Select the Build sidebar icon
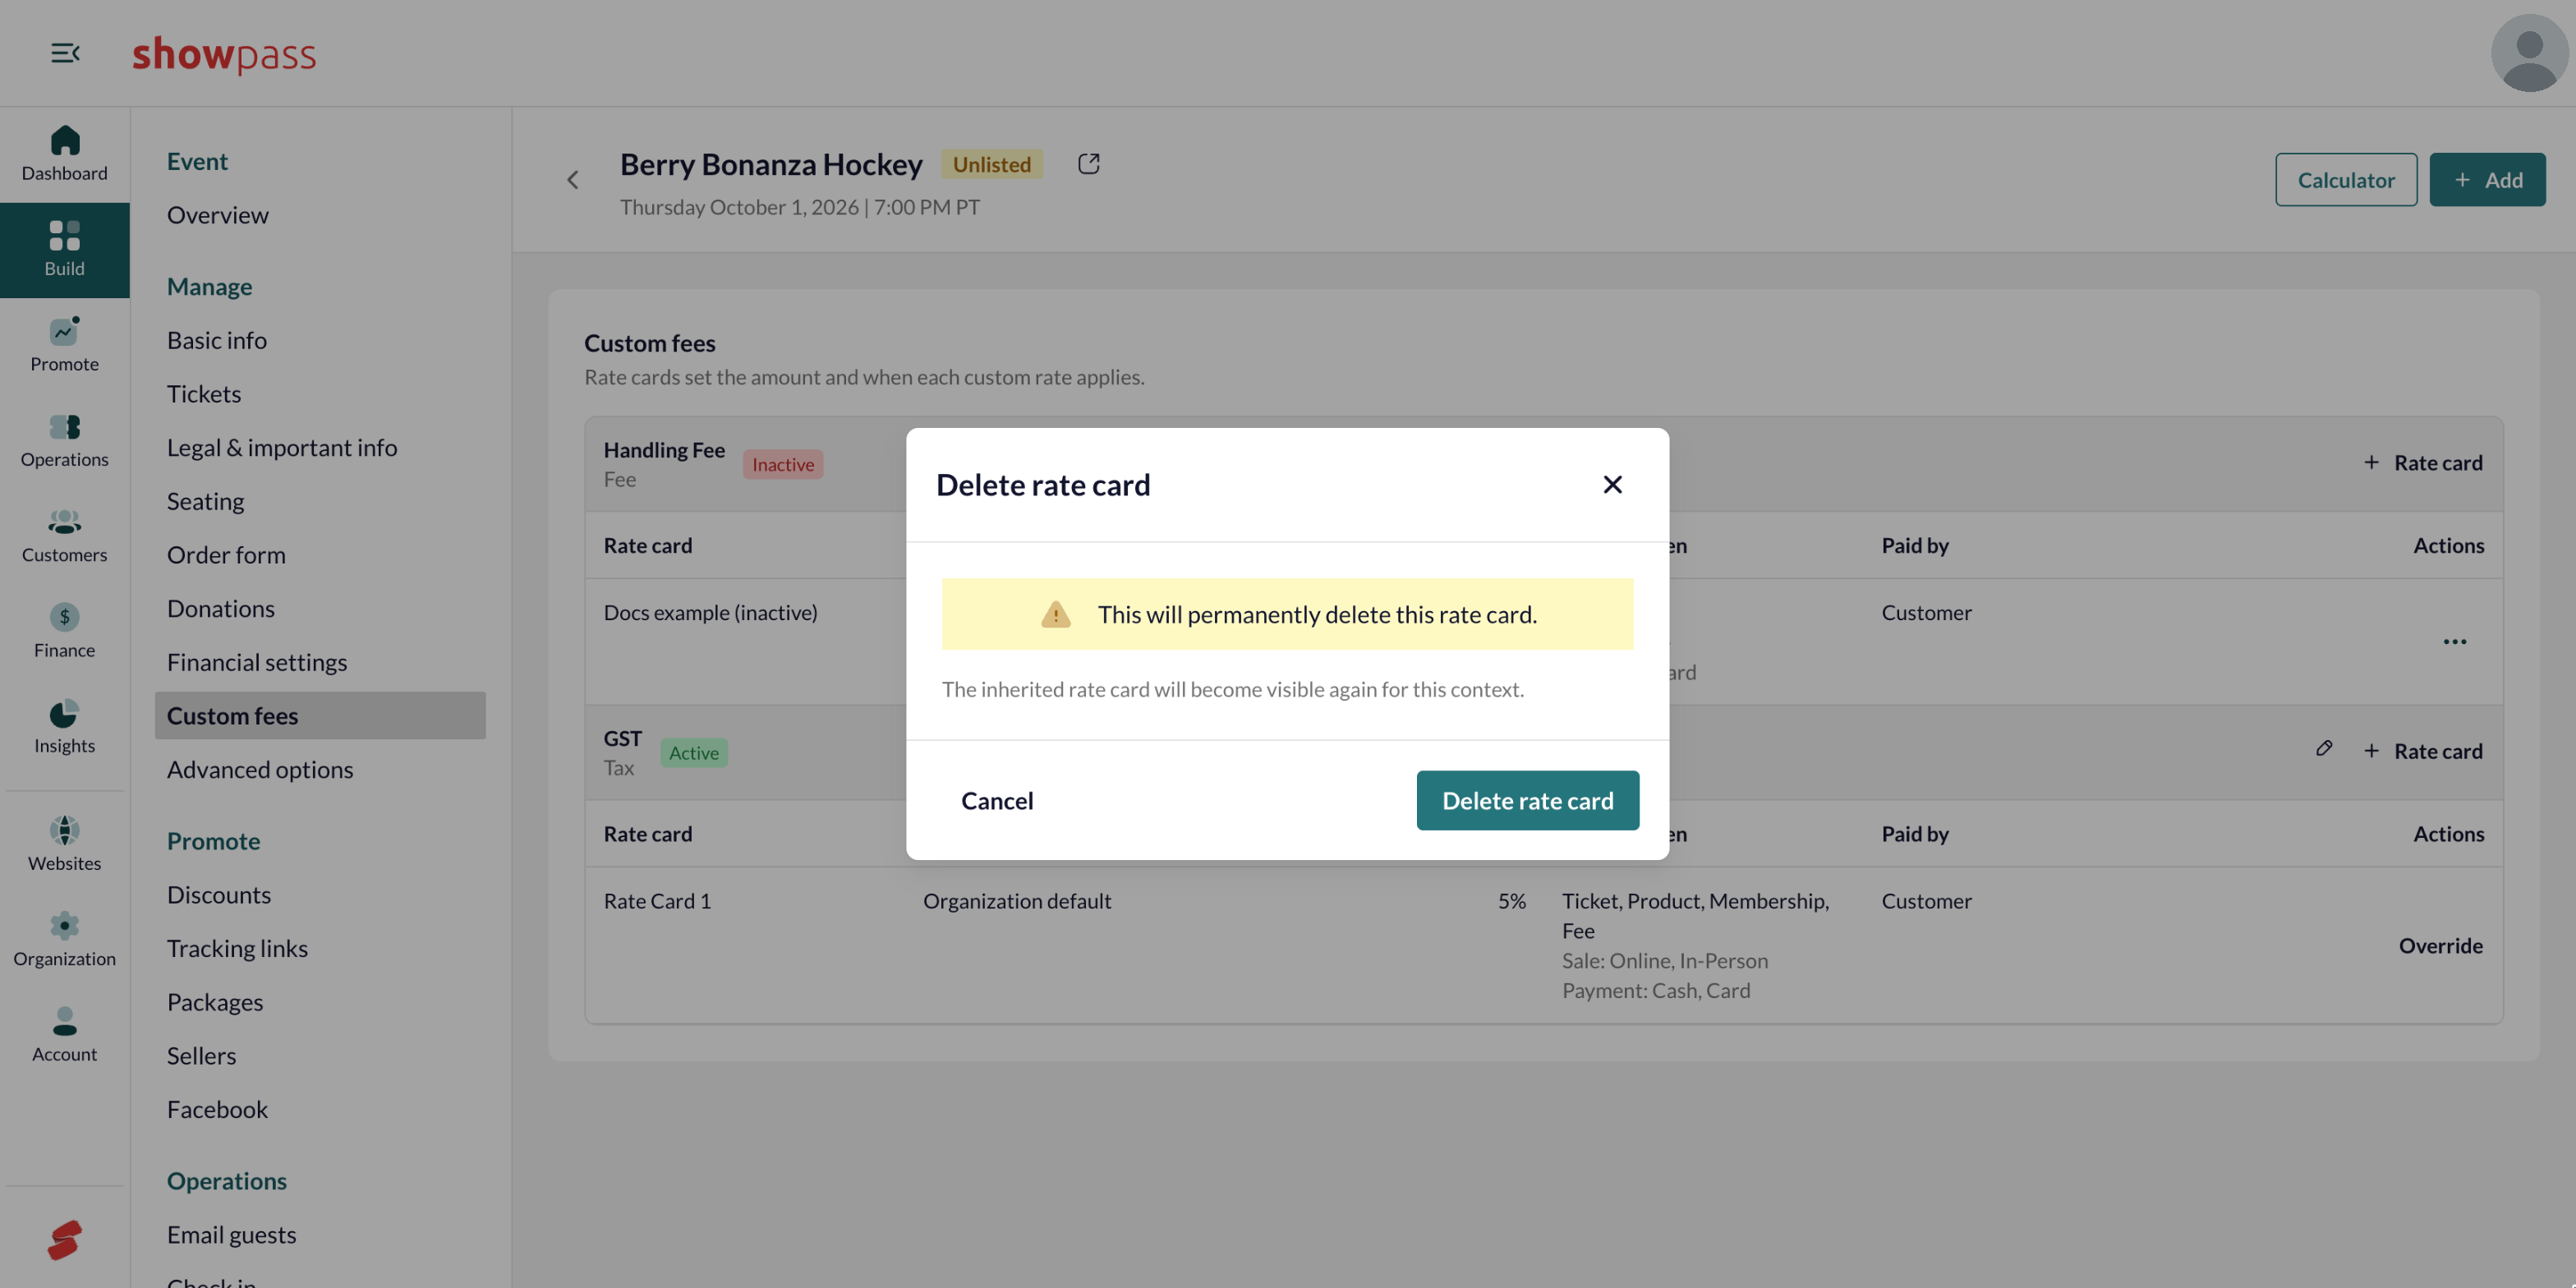The width and height of the screenshot is (2576, 1288). (64, 250)
